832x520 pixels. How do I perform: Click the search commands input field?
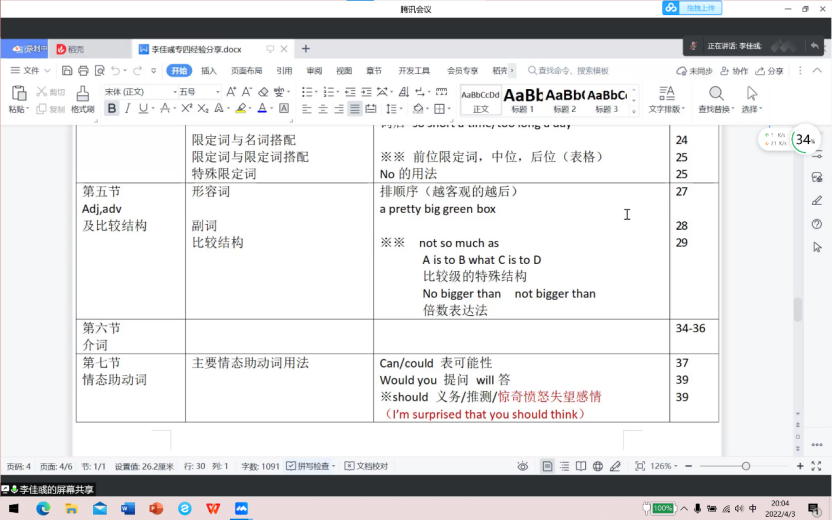(x=573, y=71)
